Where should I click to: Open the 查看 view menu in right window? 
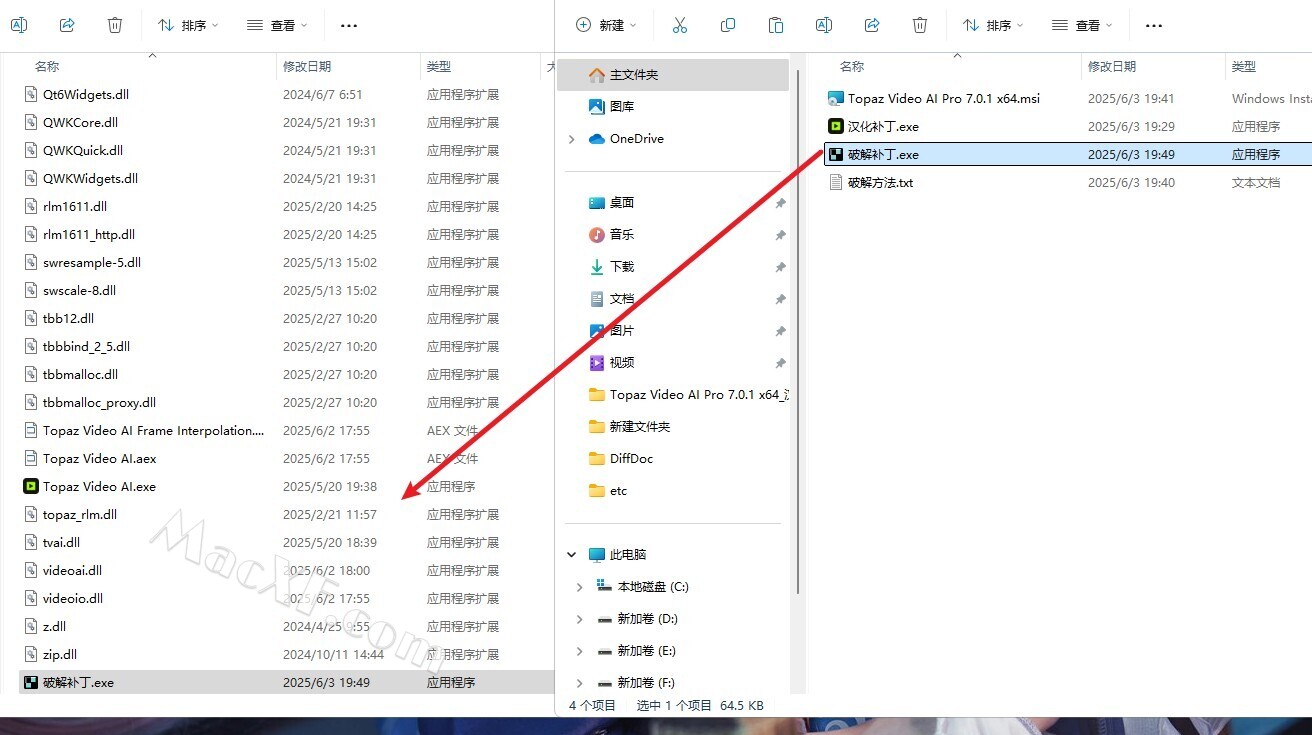point(1081,25)
